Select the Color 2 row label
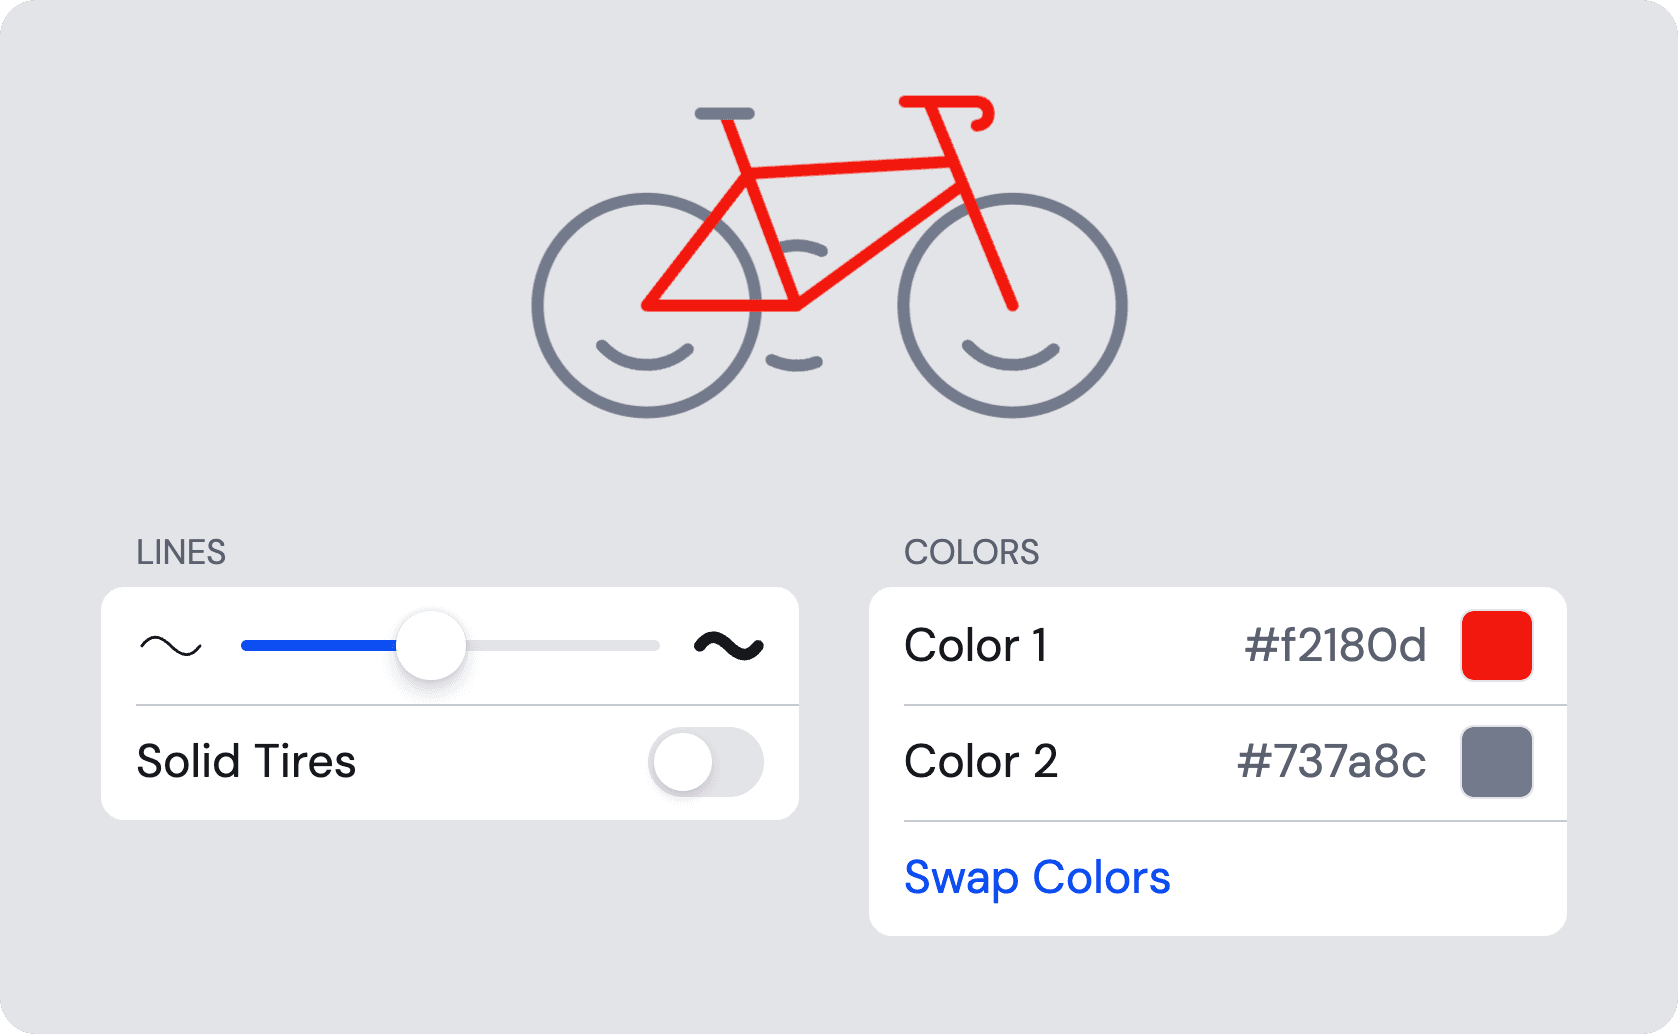This screenshot has height=1034, width=1678. pos(981,761)
